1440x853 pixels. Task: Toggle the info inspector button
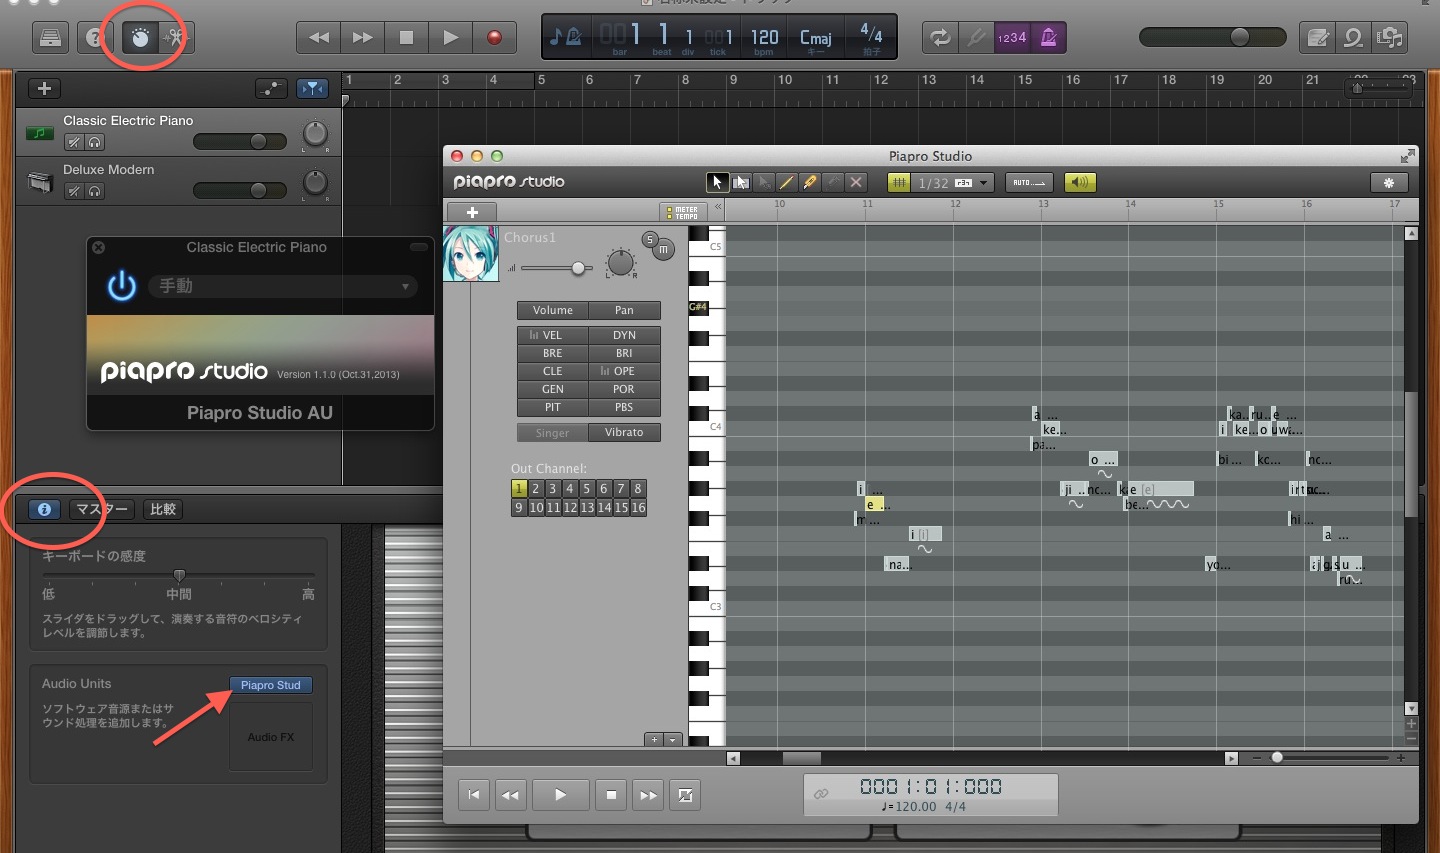[x=44, y=509]
